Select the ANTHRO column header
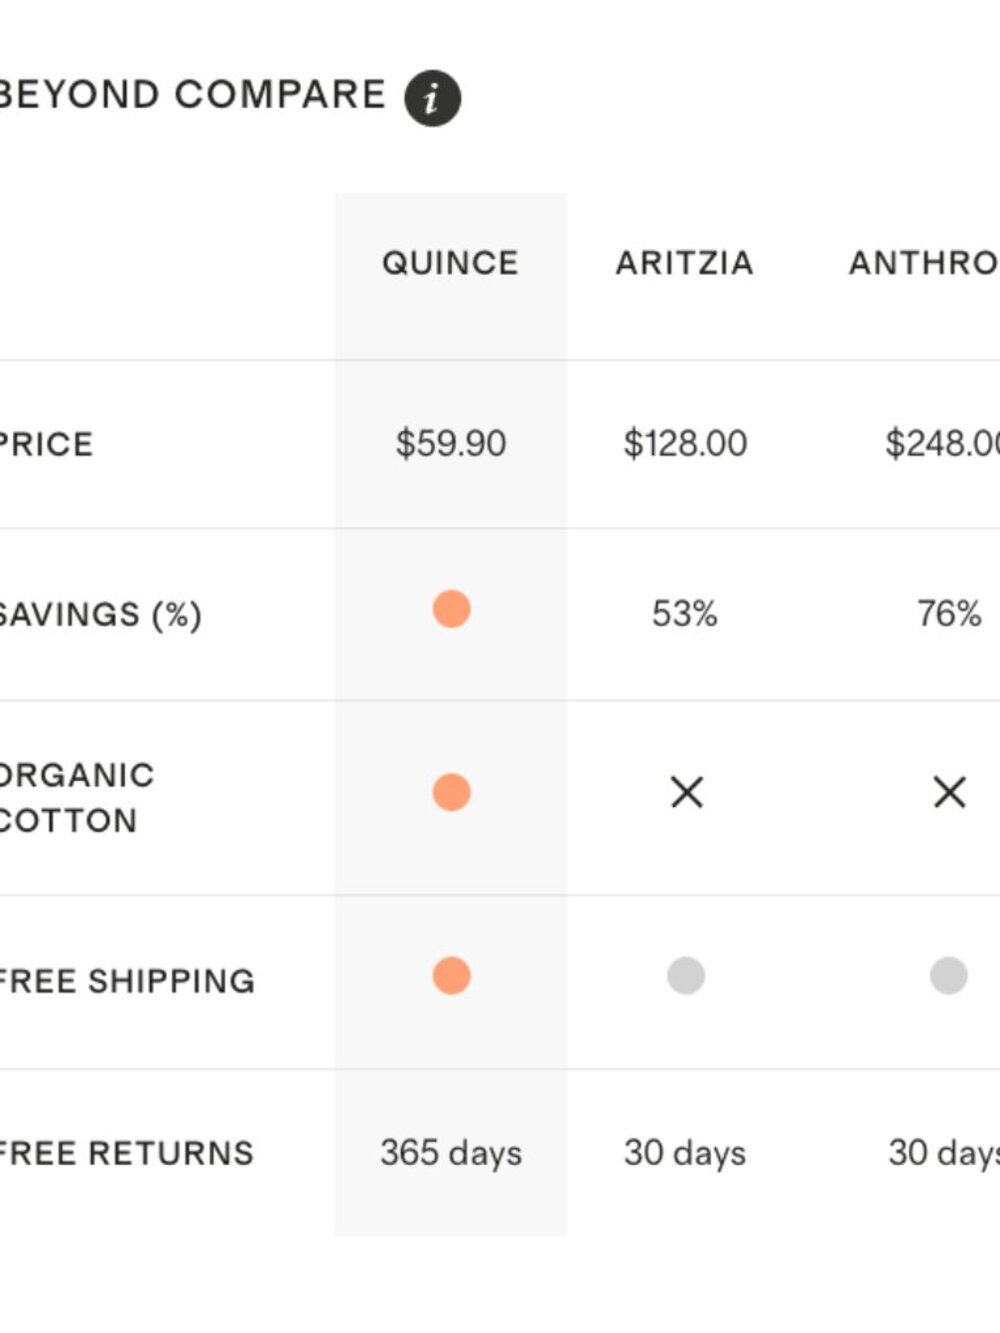 coord(924,263)
